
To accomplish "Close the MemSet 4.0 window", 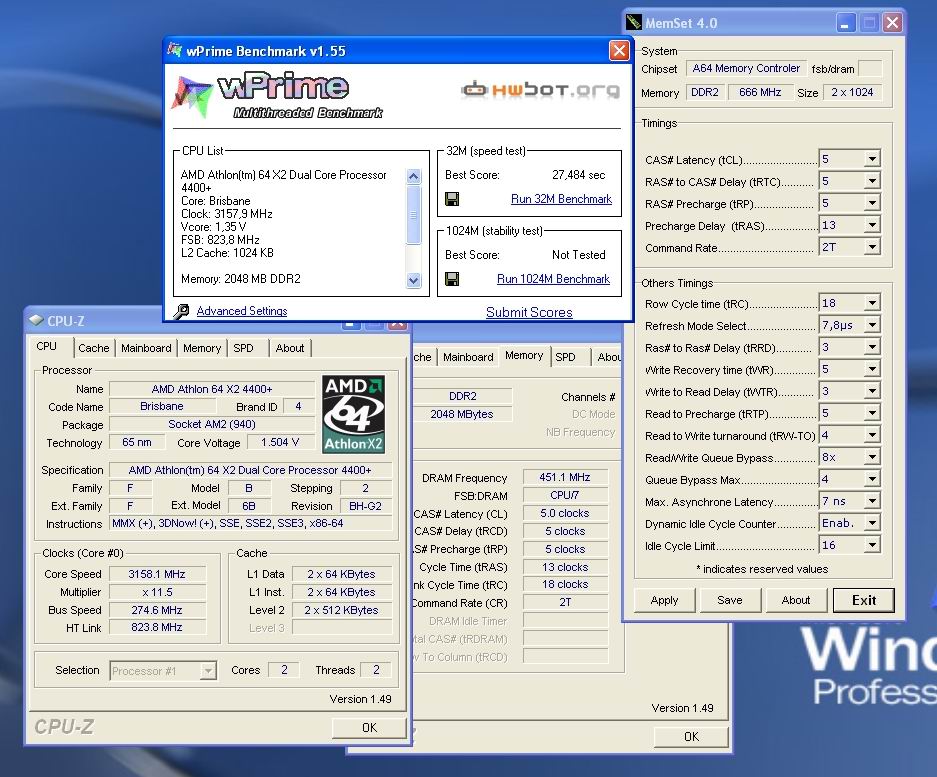I will click(892, 23).
